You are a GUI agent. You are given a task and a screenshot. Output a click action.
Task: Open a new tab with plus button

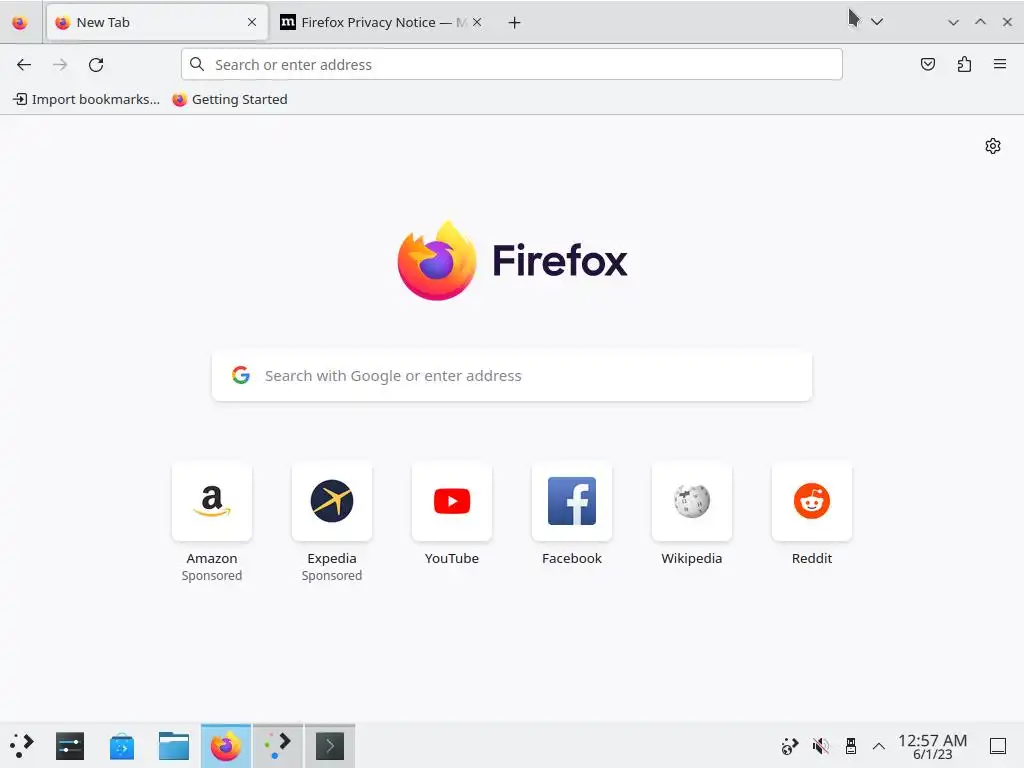[515, 23]
